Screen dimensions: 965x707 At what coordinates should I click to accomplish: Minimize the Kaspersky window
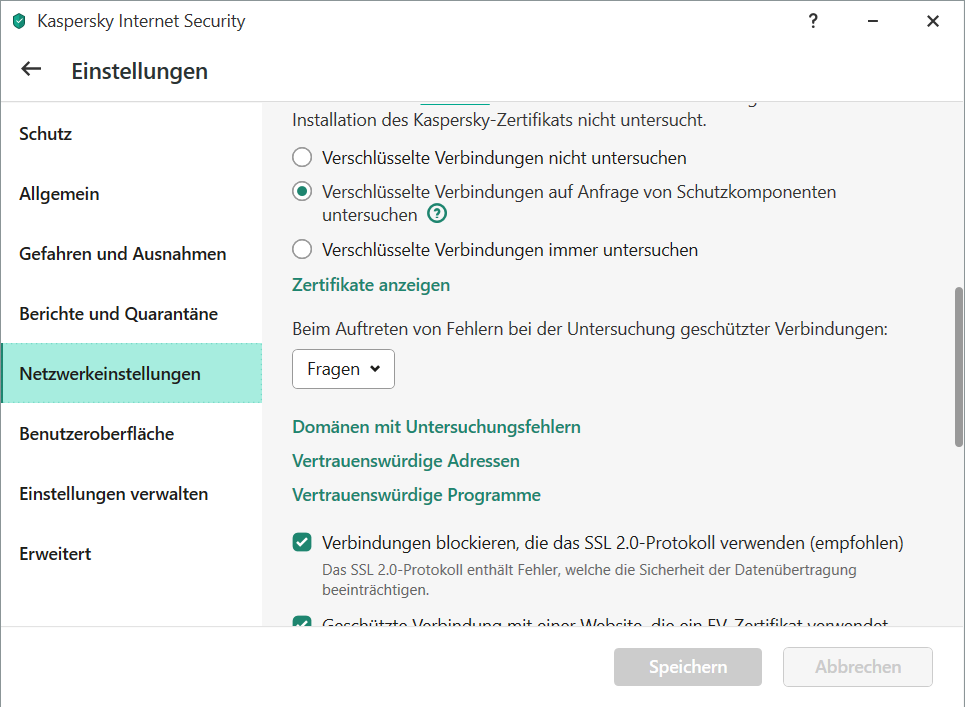coord(873,21)
